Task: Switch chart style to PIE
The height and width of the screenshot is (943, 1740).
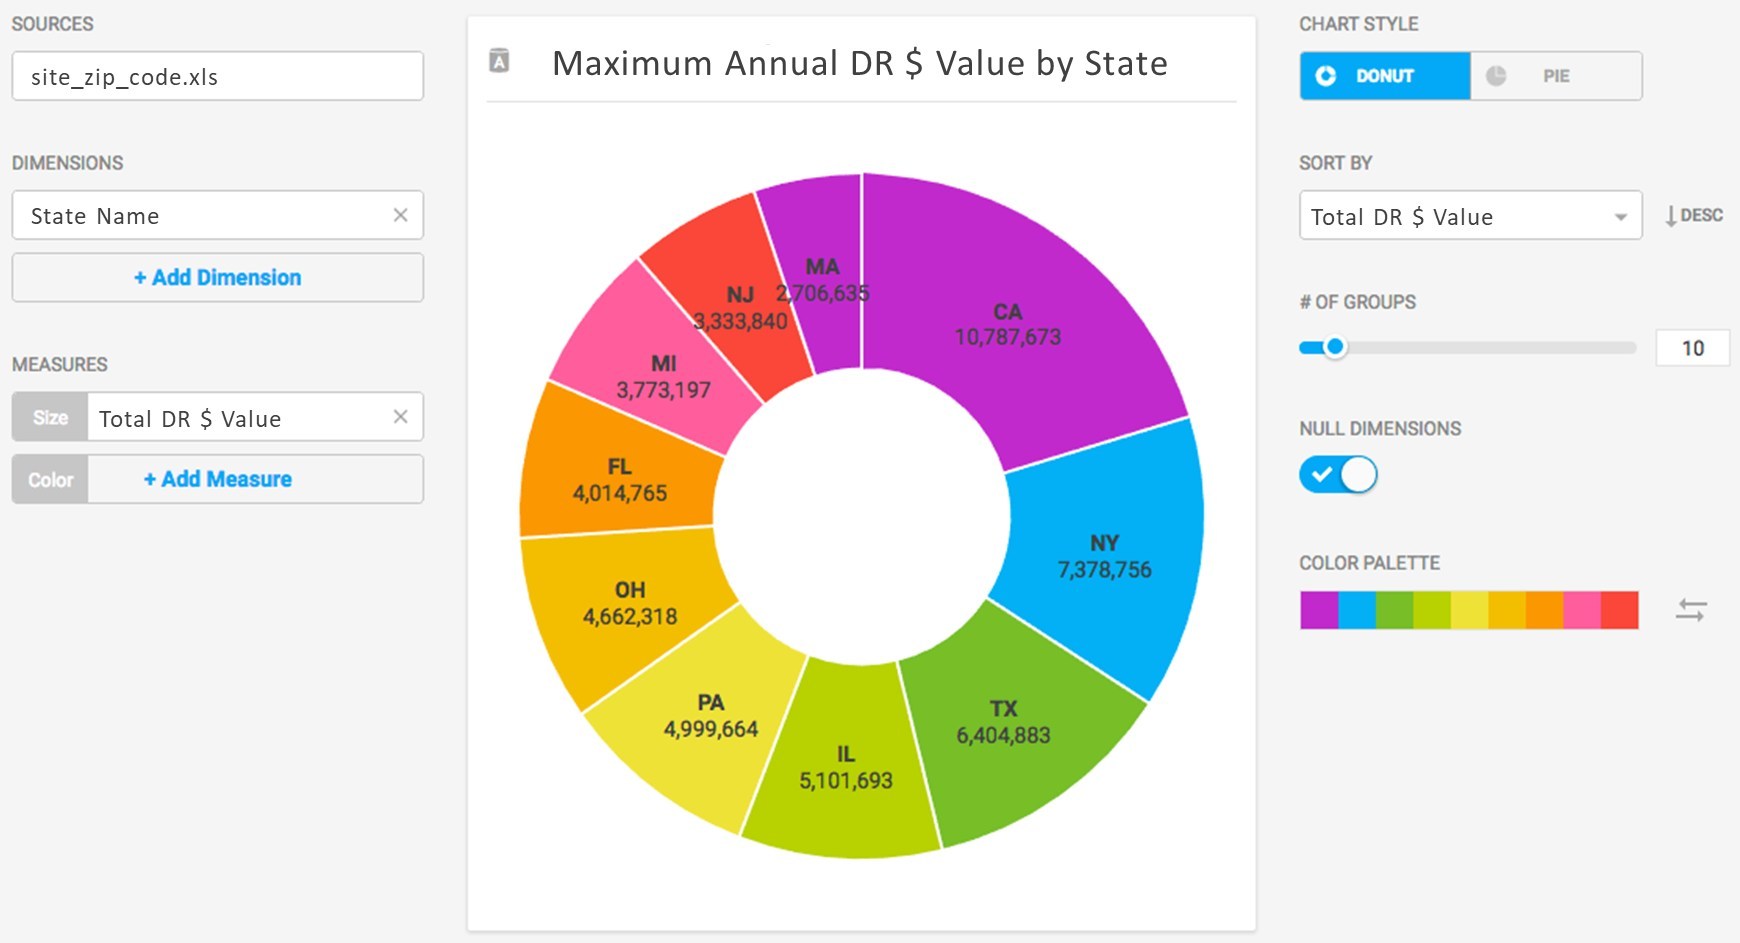Action: [1555, 75]
